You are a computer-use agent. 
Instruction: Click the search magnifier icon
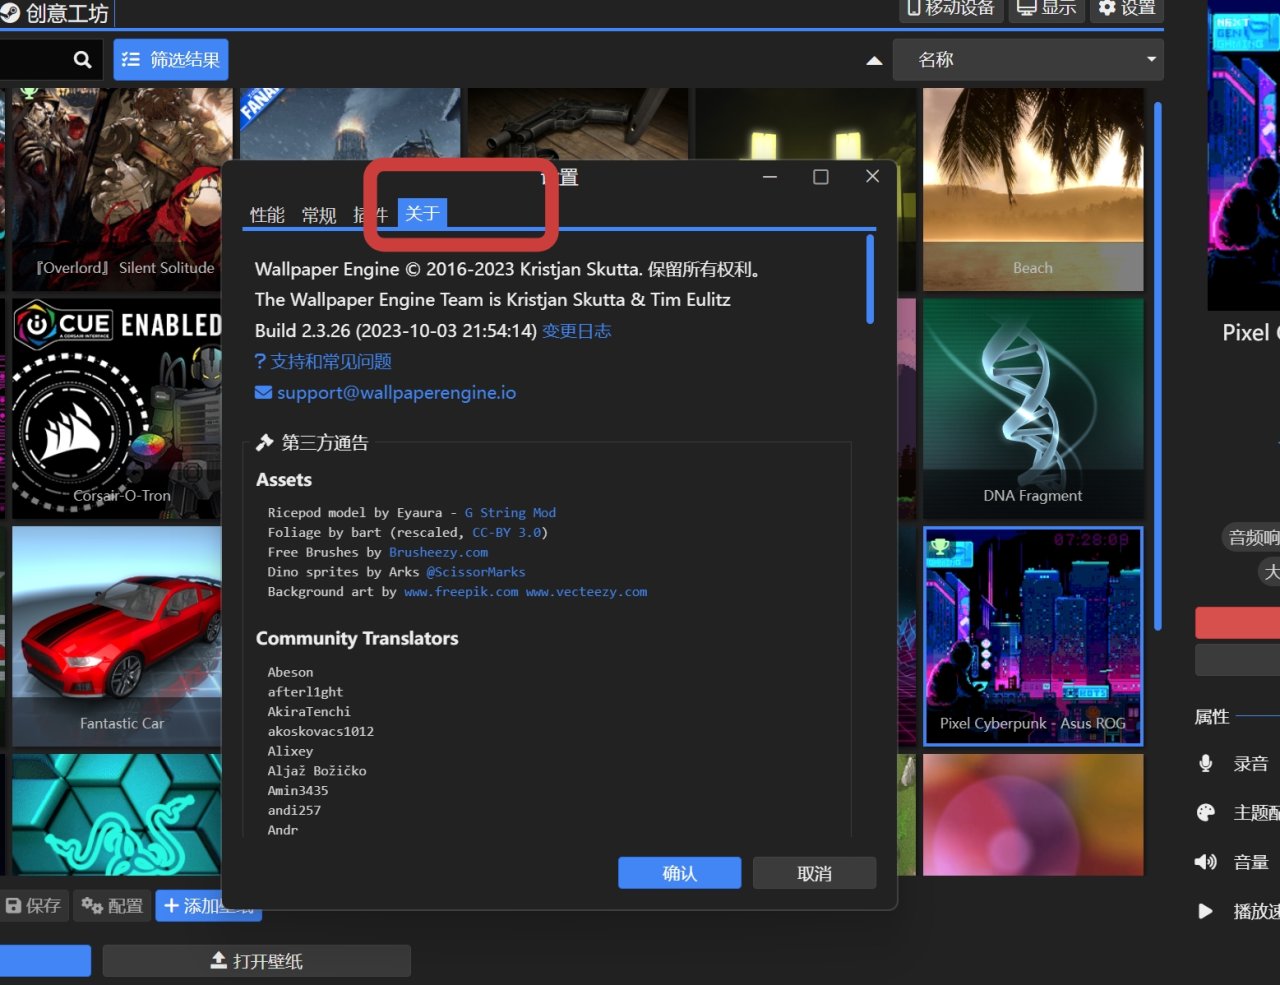(82, 60)
